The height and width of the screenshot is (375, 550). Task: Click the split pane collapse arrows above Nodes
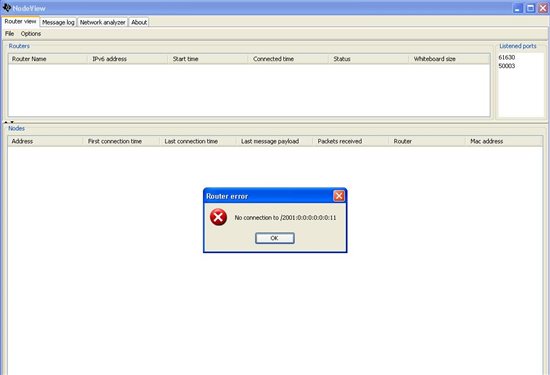point(9,122)
